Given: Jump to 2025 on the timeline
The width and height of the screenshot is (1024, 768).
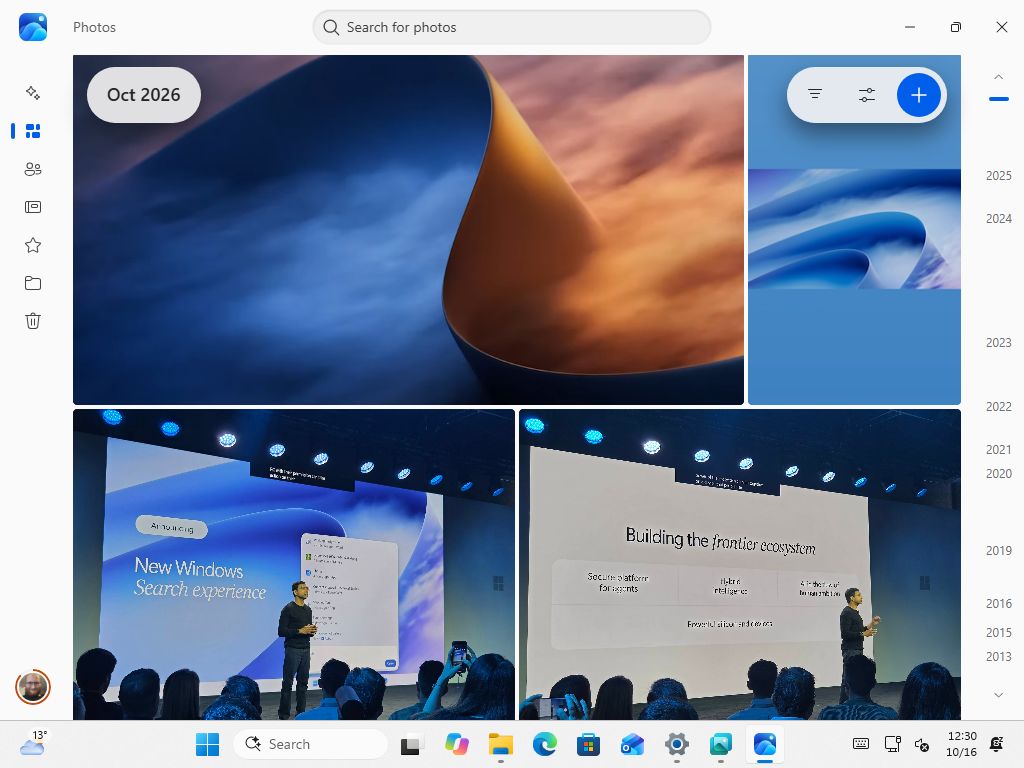Looking at the screenshot, I should 999,176.
